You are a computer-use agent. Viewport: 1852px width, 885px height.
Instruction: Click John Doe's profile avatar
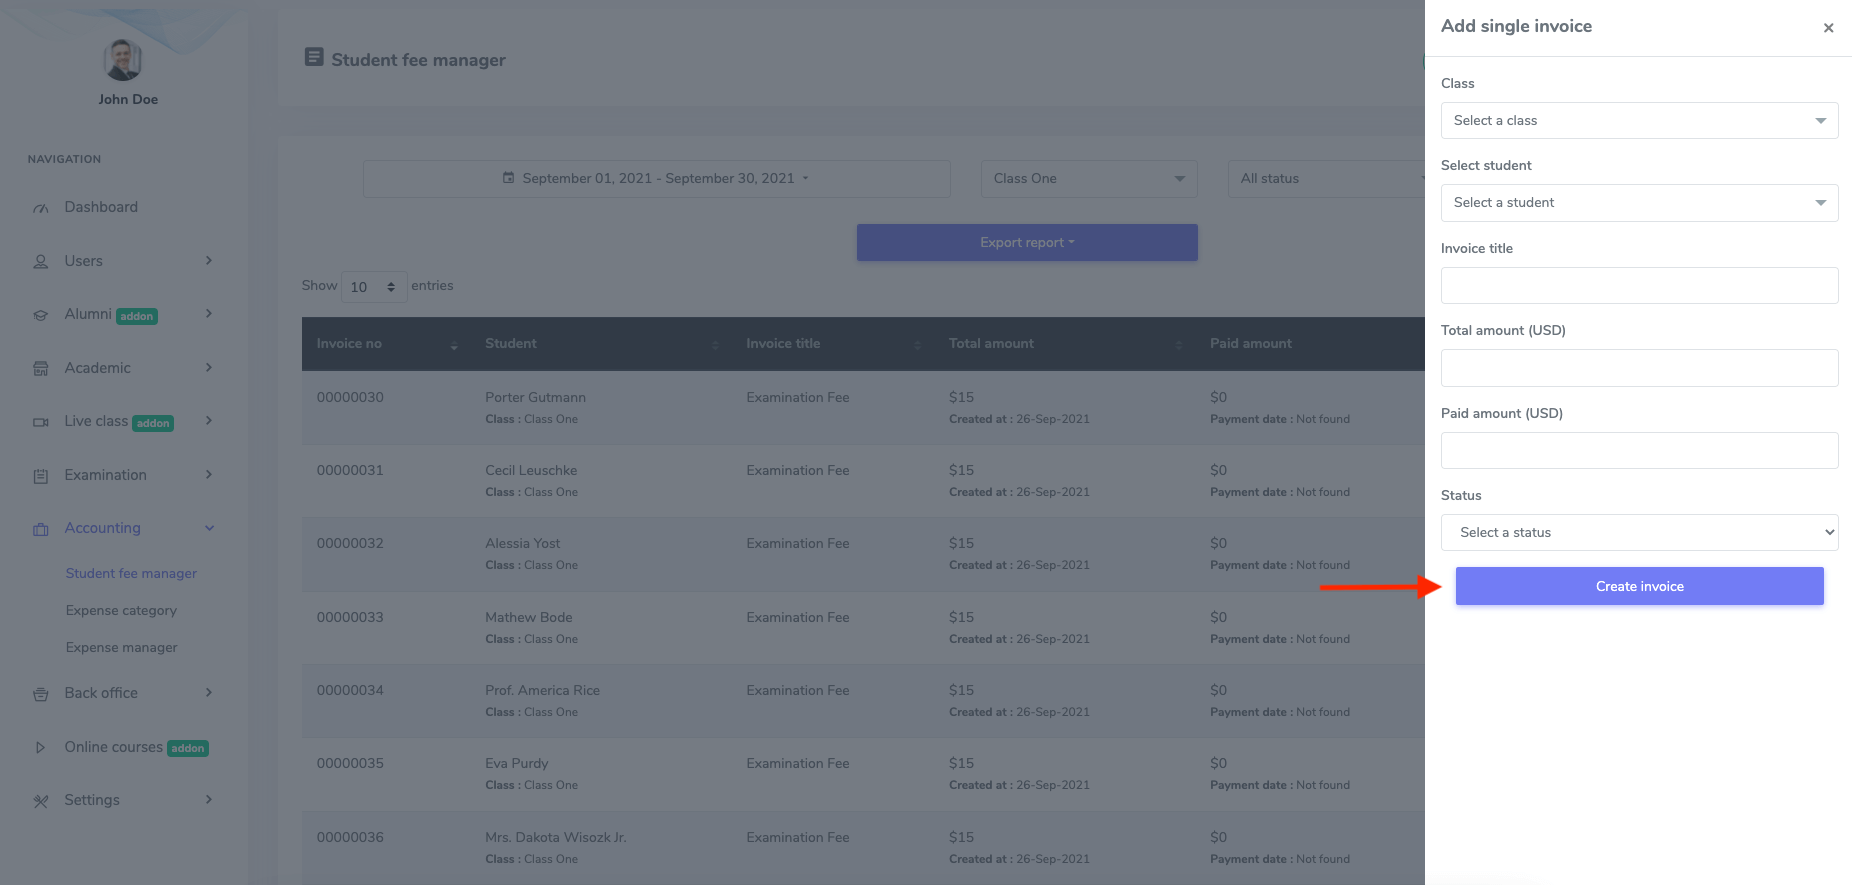[123, 60]
